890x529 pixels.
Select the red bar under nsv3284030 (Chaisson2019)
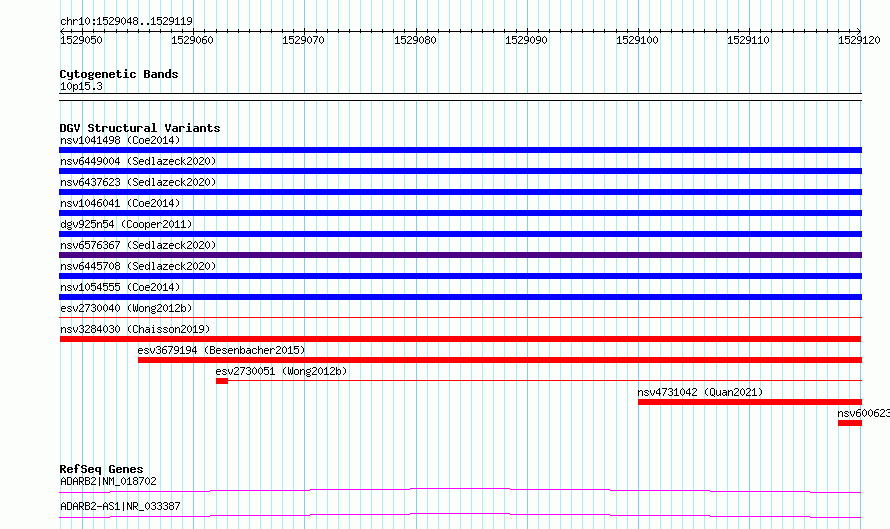click(x=460, y=339)
